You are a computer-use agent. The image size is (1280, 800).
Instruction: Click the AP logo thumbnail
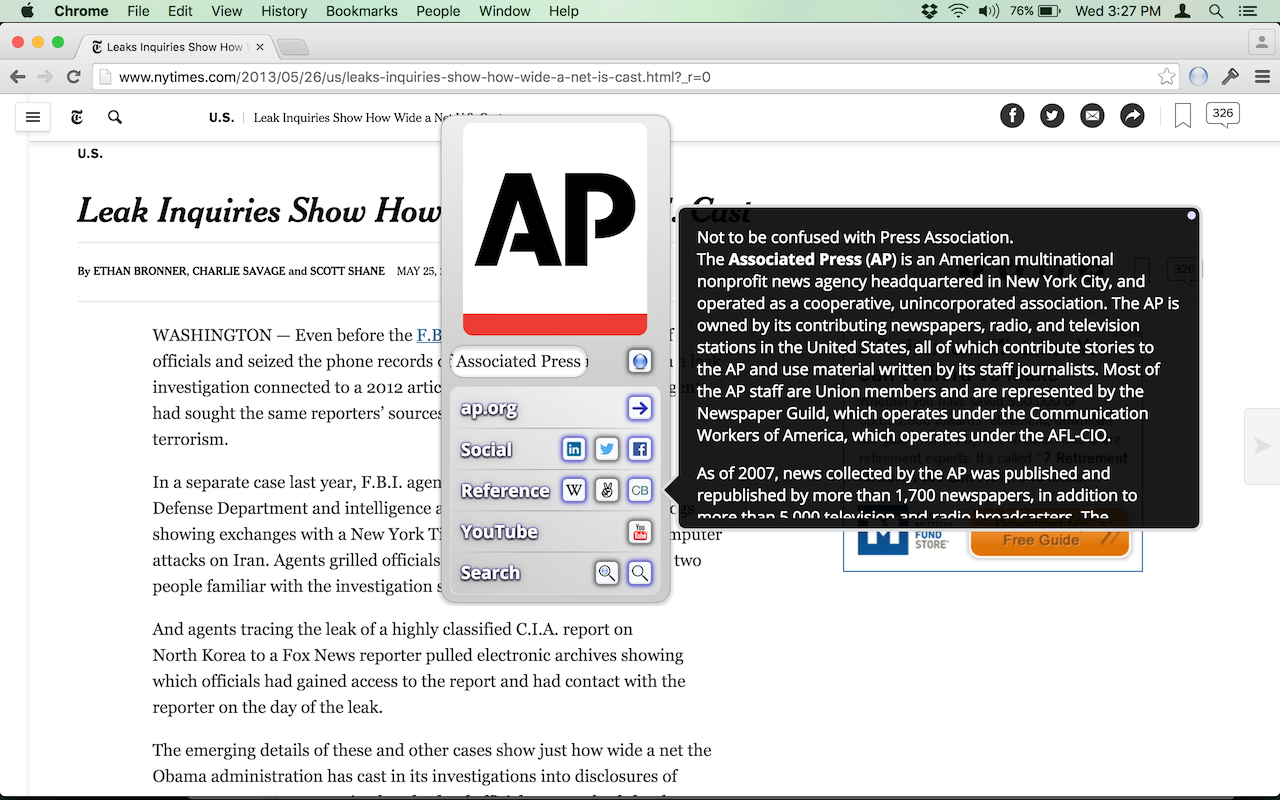(555, 229)
